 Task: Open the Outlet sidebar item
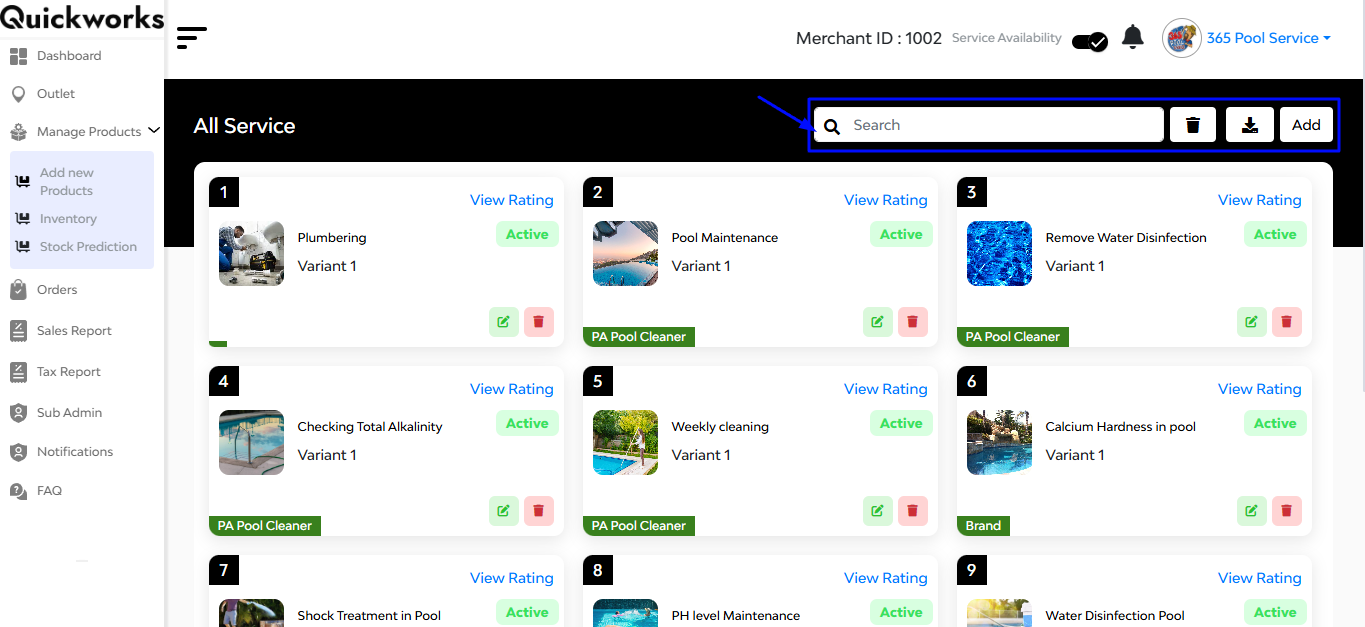tap(56, 94)
